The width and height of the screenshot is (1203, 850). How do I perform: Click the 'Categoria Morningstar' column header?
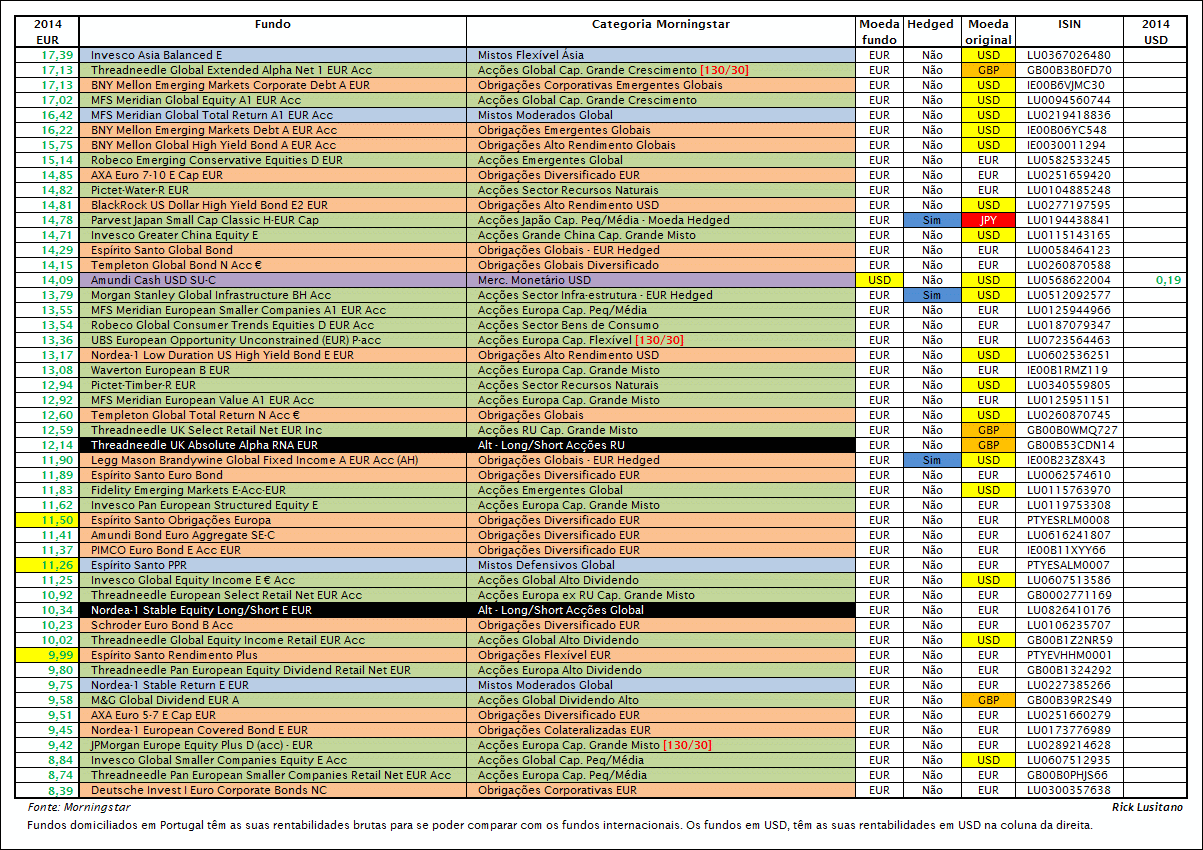(x=661, y=31)
